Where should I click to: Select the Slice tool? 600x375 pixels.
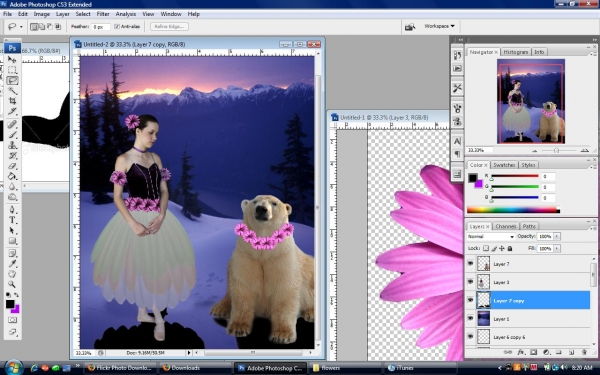pyautogui.click(x=12, y=111)
